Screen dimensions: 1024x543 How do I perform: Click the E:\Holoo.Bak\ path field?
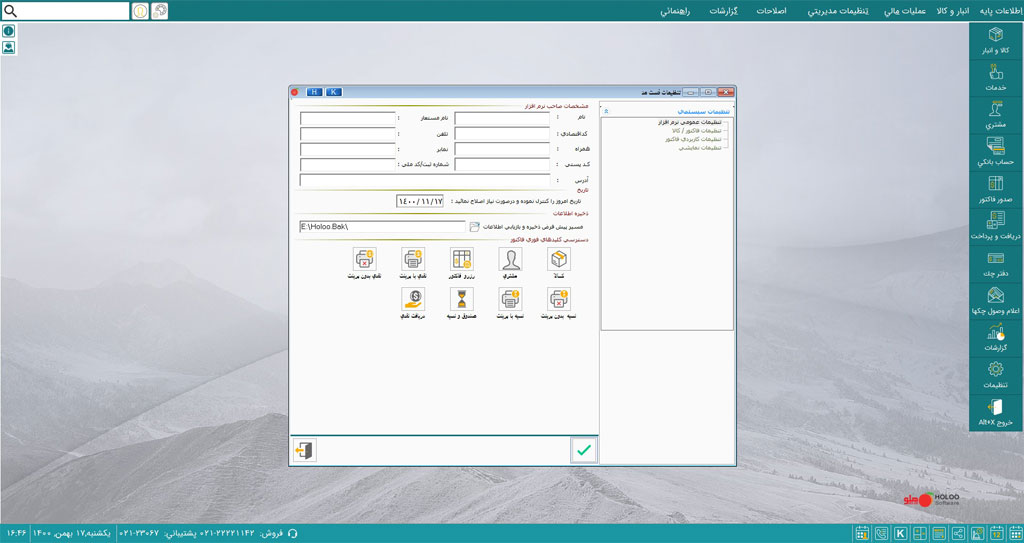click(382, 227)
